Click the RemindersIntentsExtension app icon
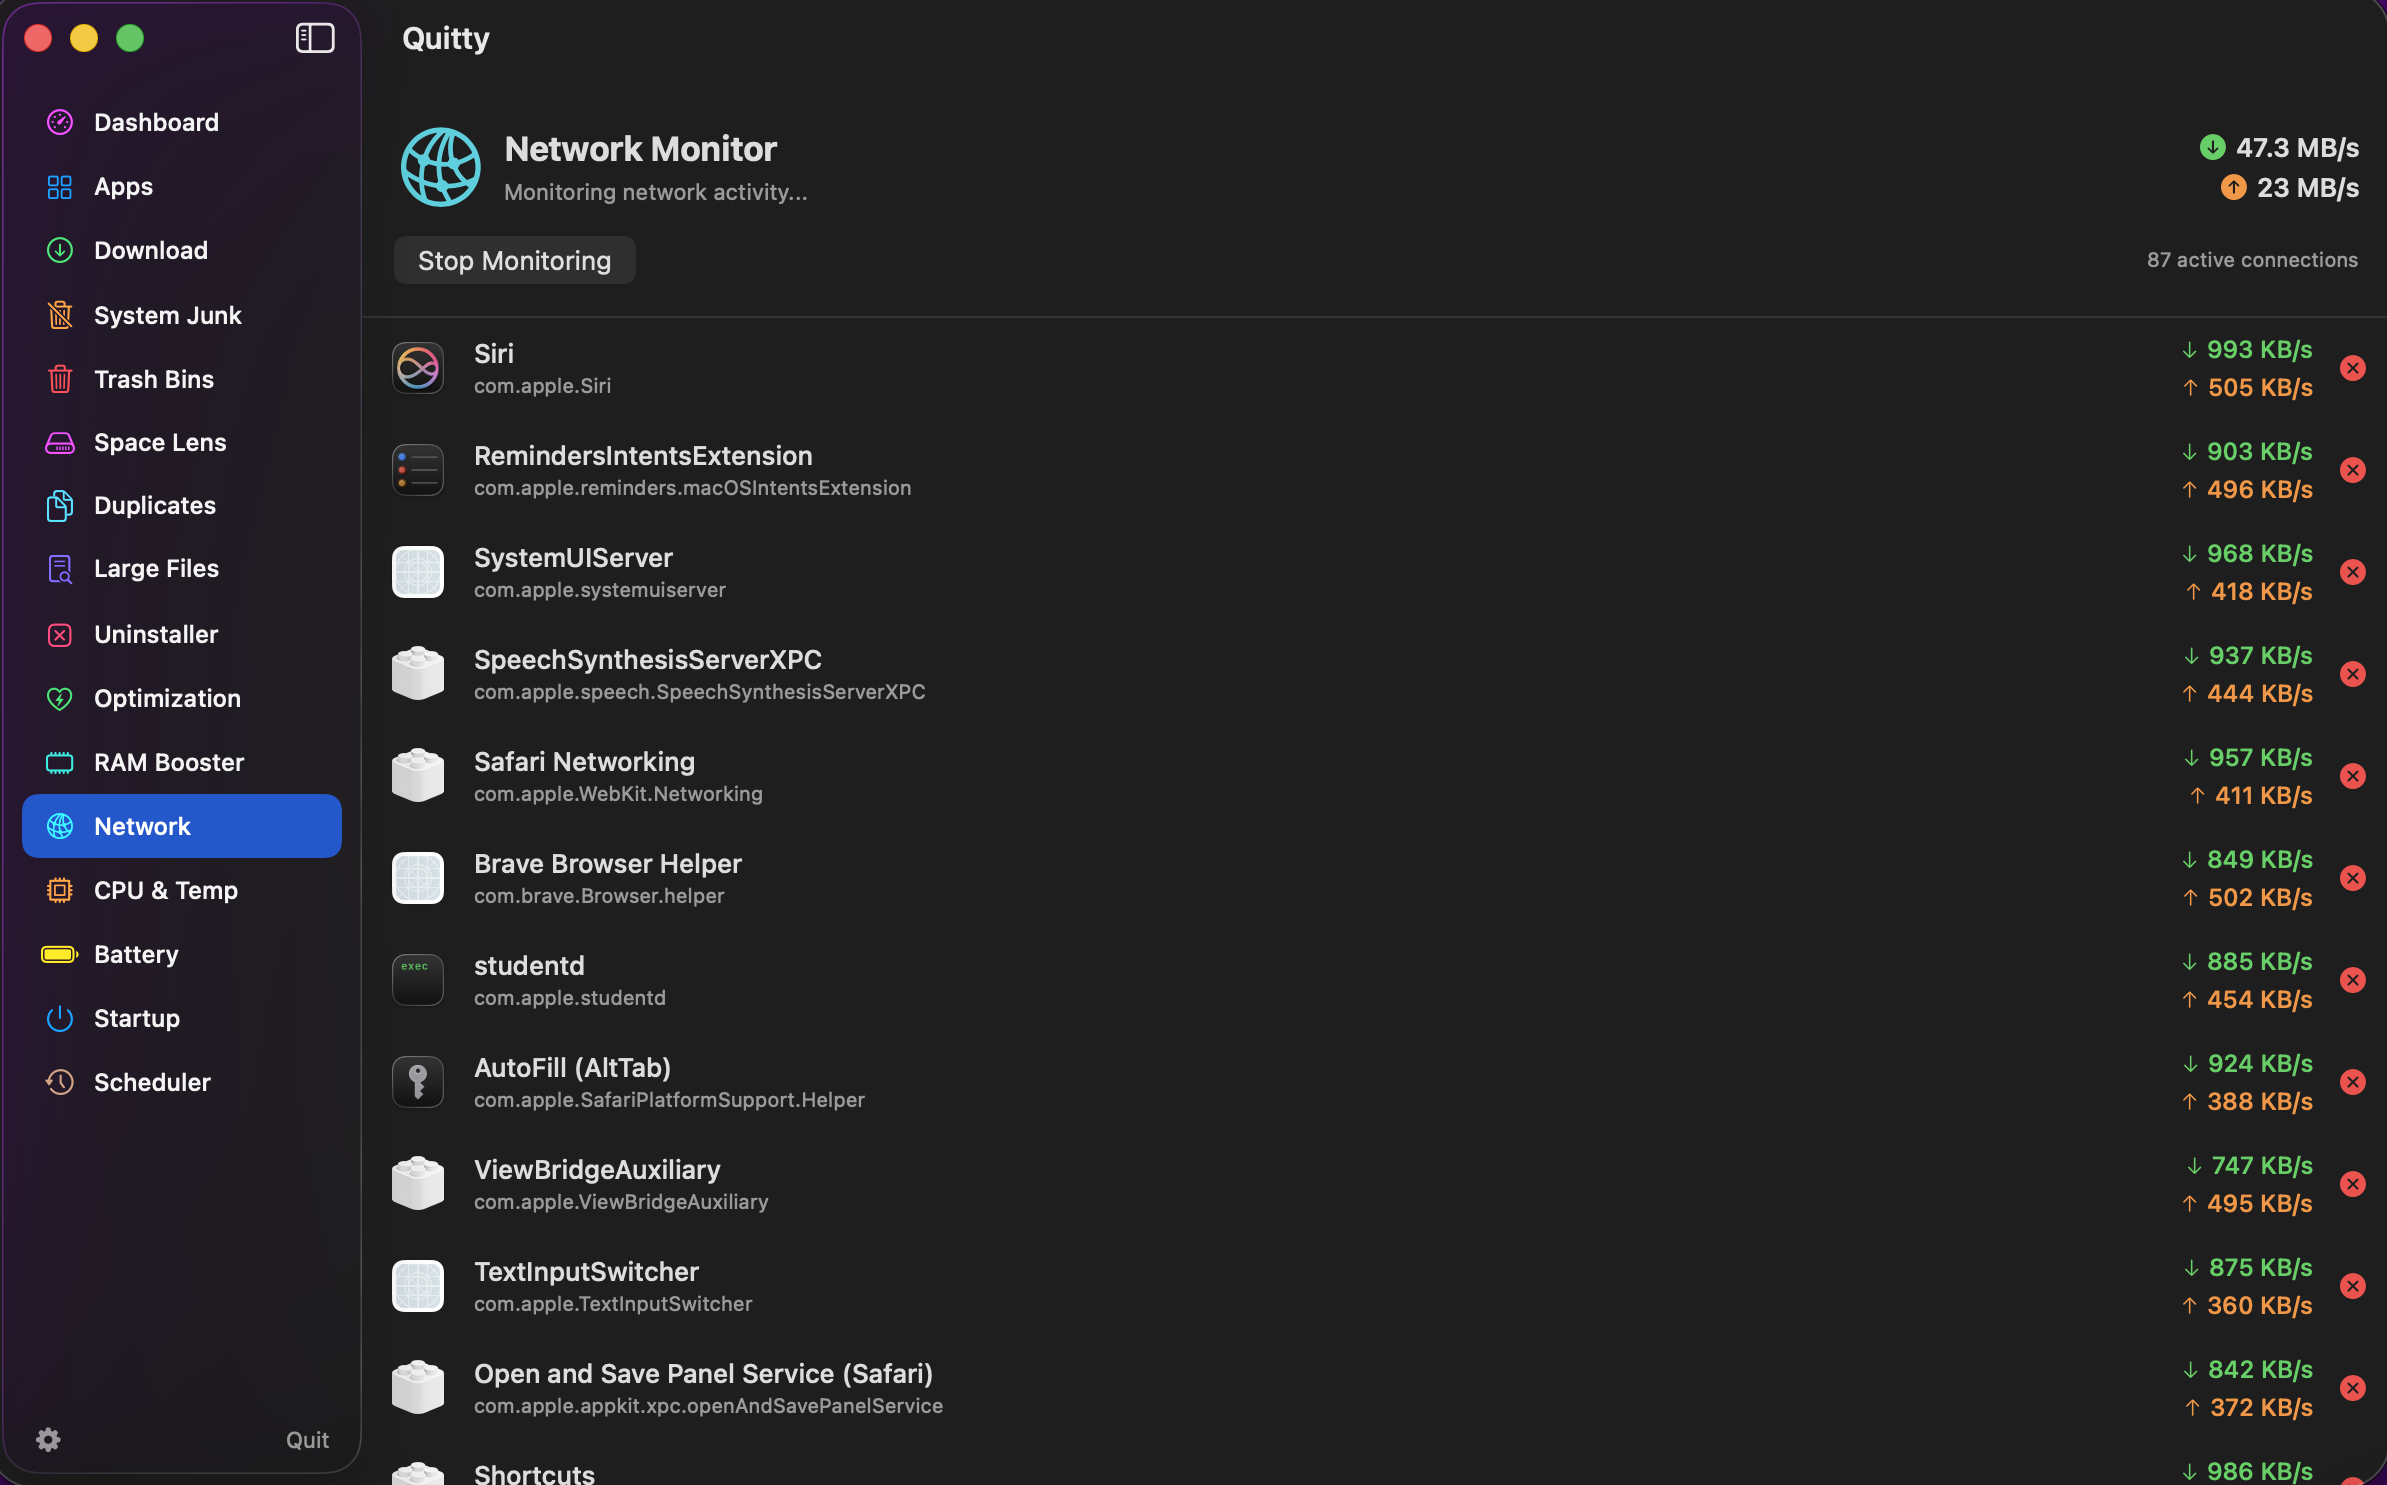 pos(418,471)
